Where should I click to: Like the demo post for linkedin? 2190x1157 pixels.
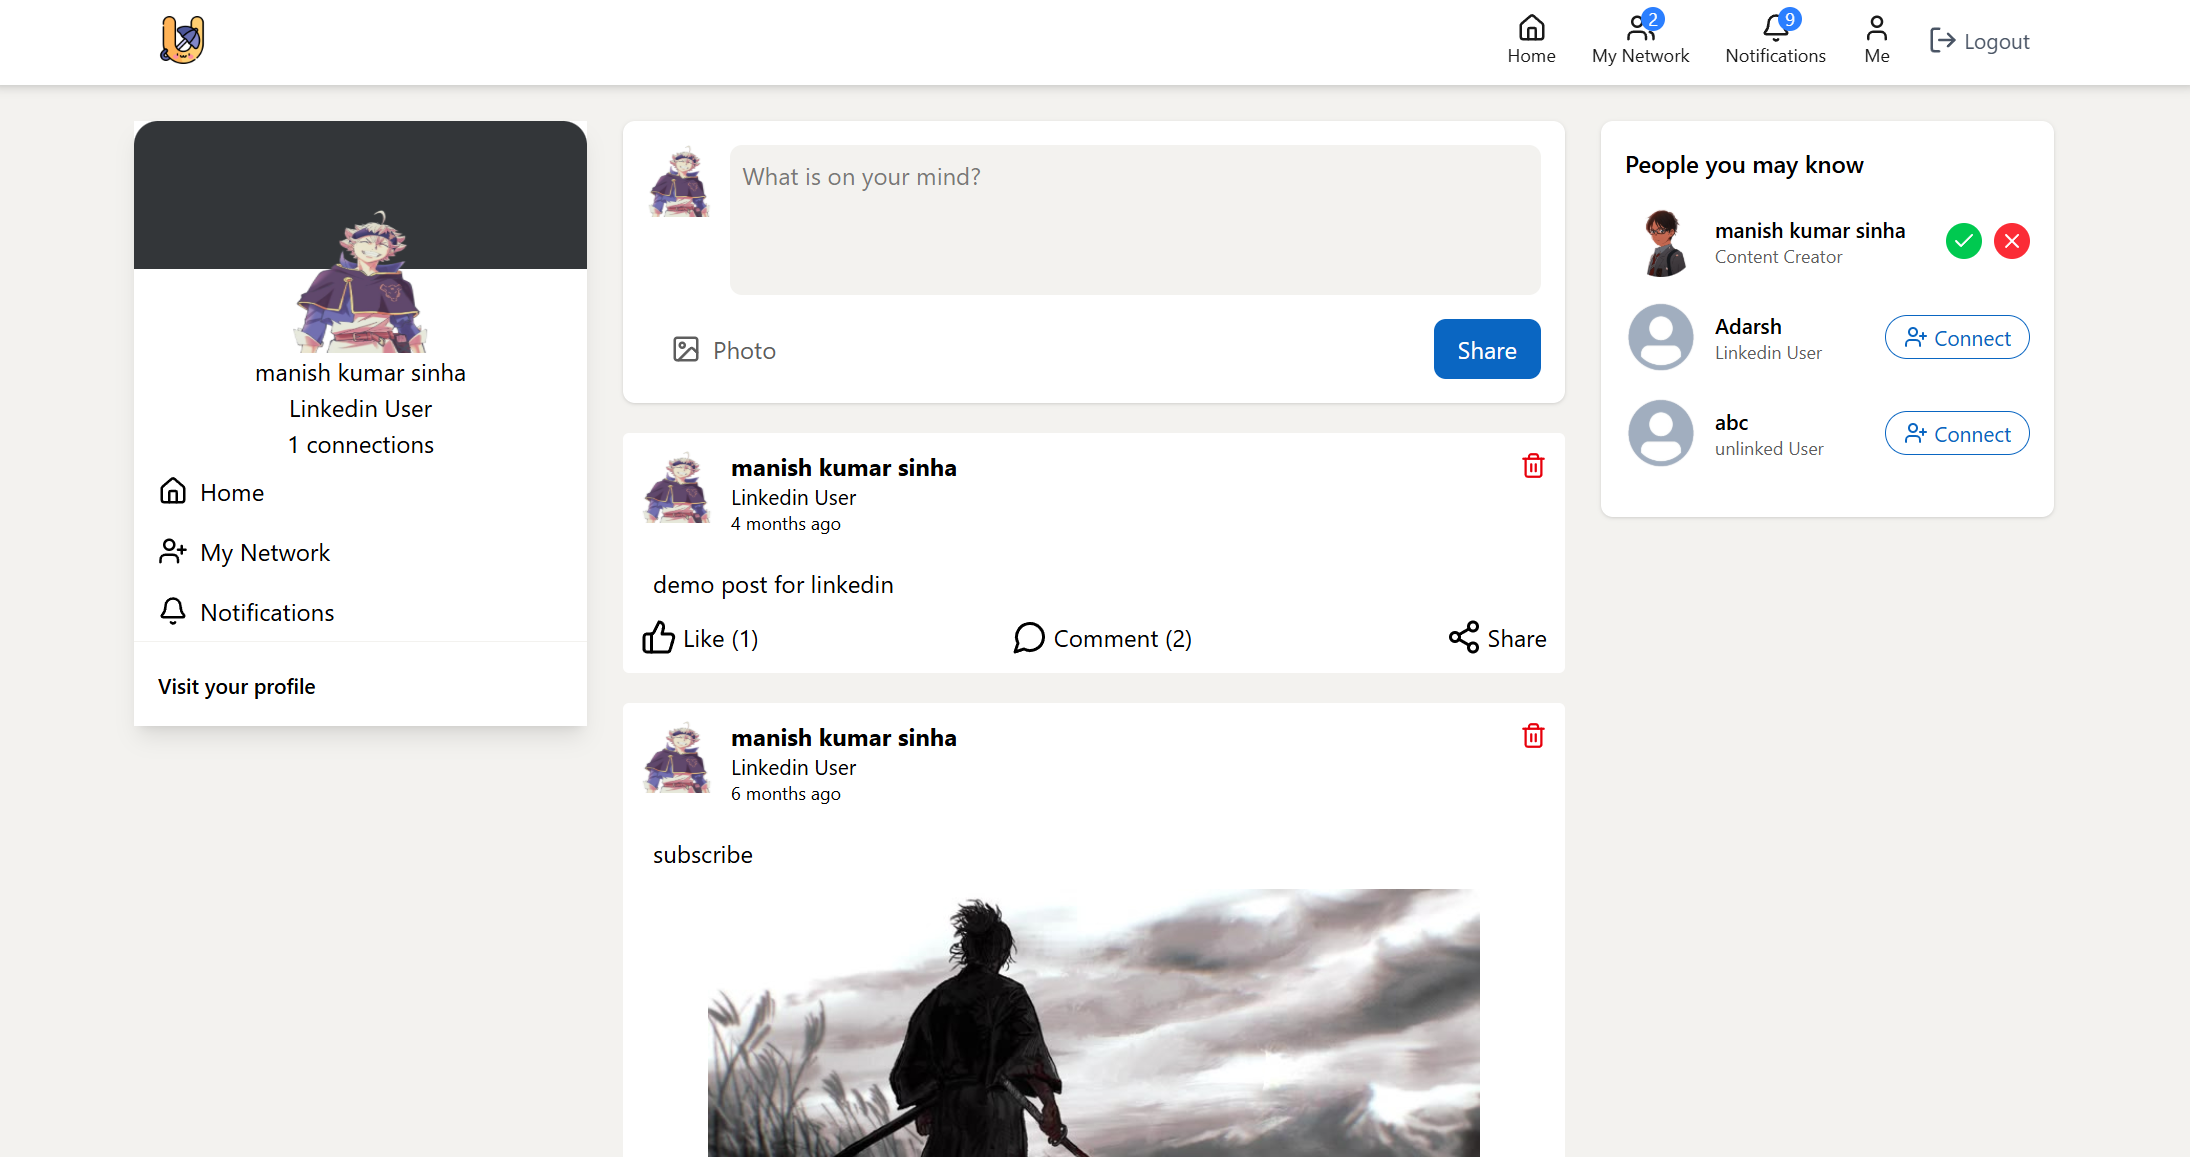700,638
